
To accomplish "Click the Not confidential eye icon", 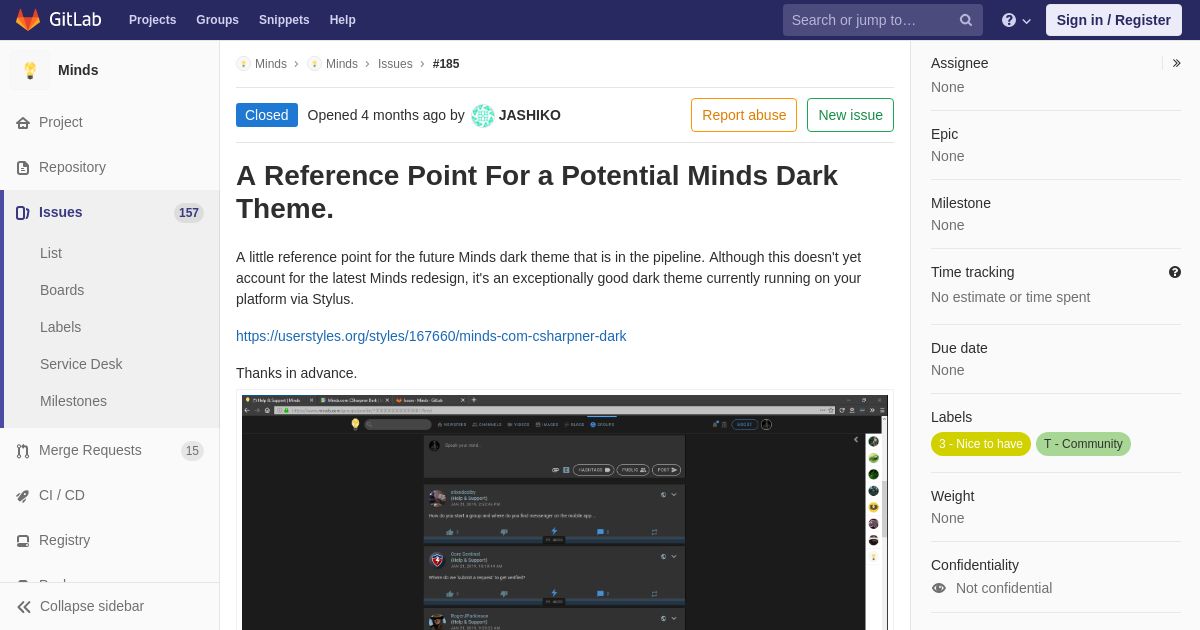I will (939, 588).
